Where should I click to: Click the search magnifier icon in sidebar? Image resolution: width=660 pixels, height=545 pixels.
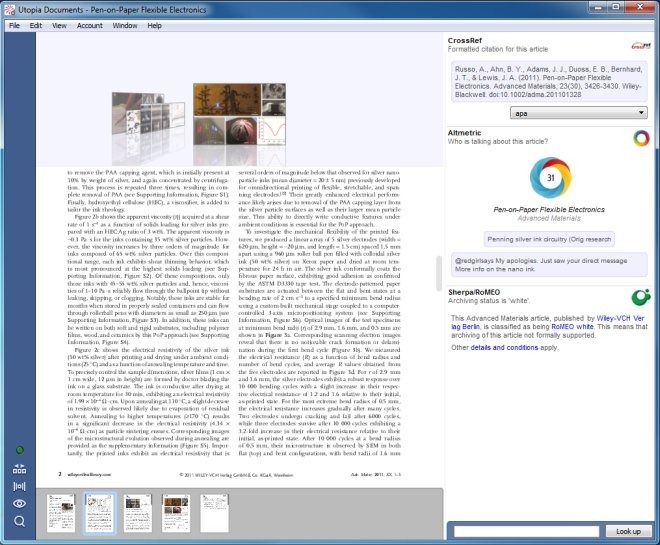(19, 522)
